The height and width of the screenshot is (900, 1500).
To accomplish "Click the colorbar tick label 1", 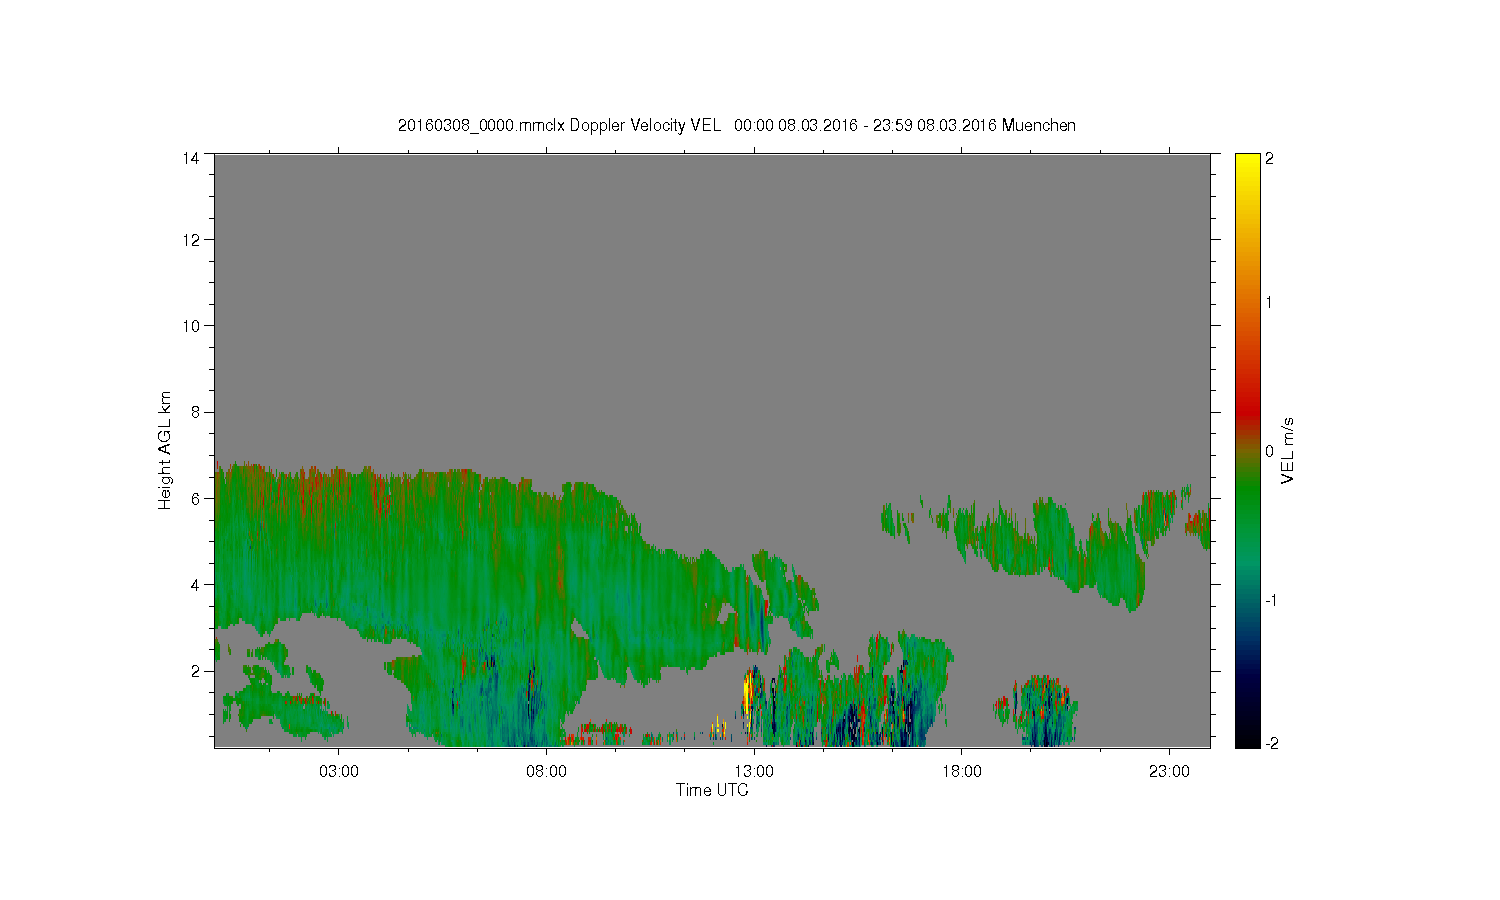I will pos(1269,302).
